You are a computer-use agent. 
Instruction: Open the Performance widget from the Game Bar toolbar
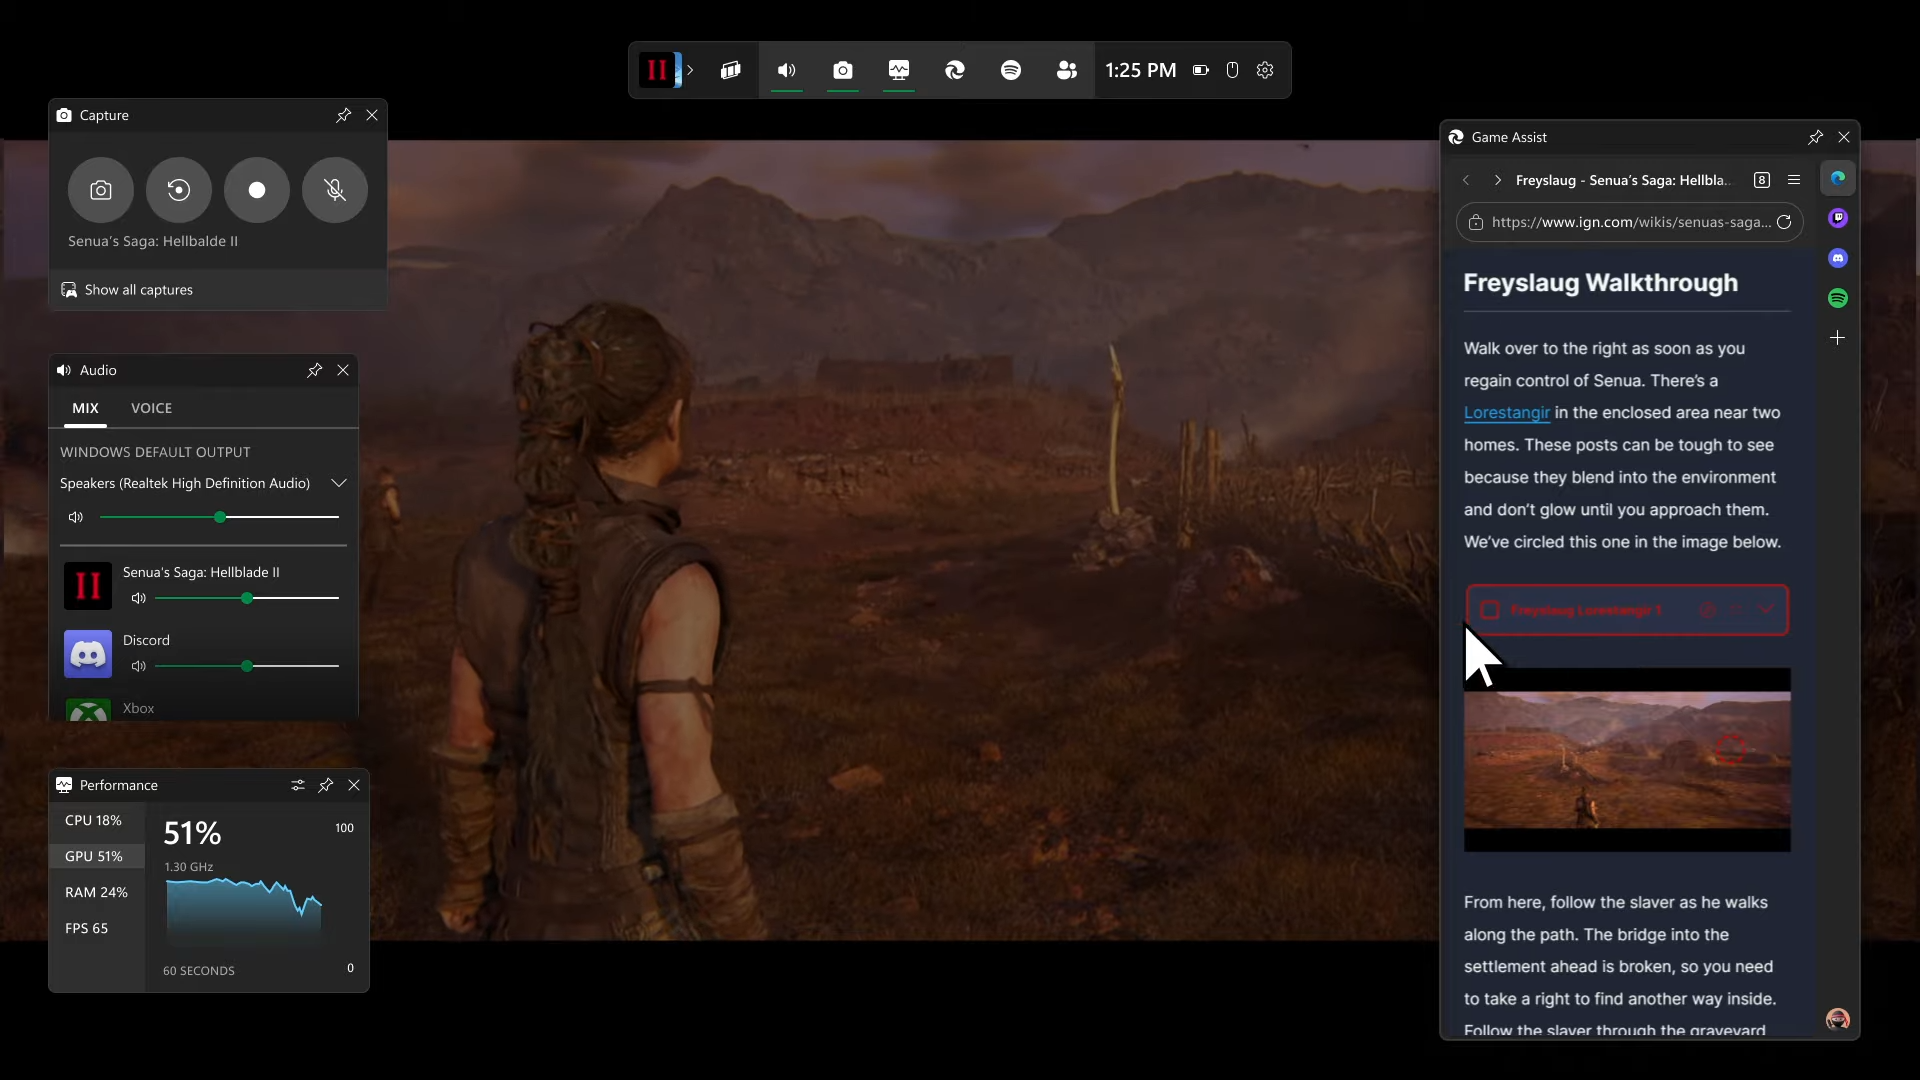click(899, 70)
